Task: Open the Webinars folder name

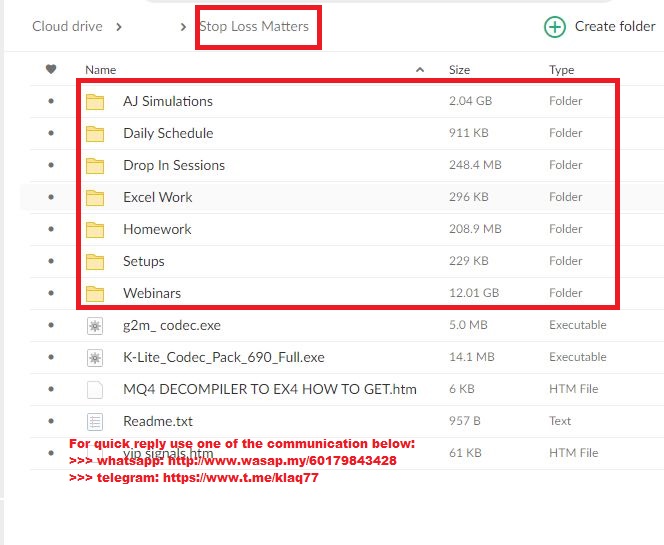Action: click(152, 293)
